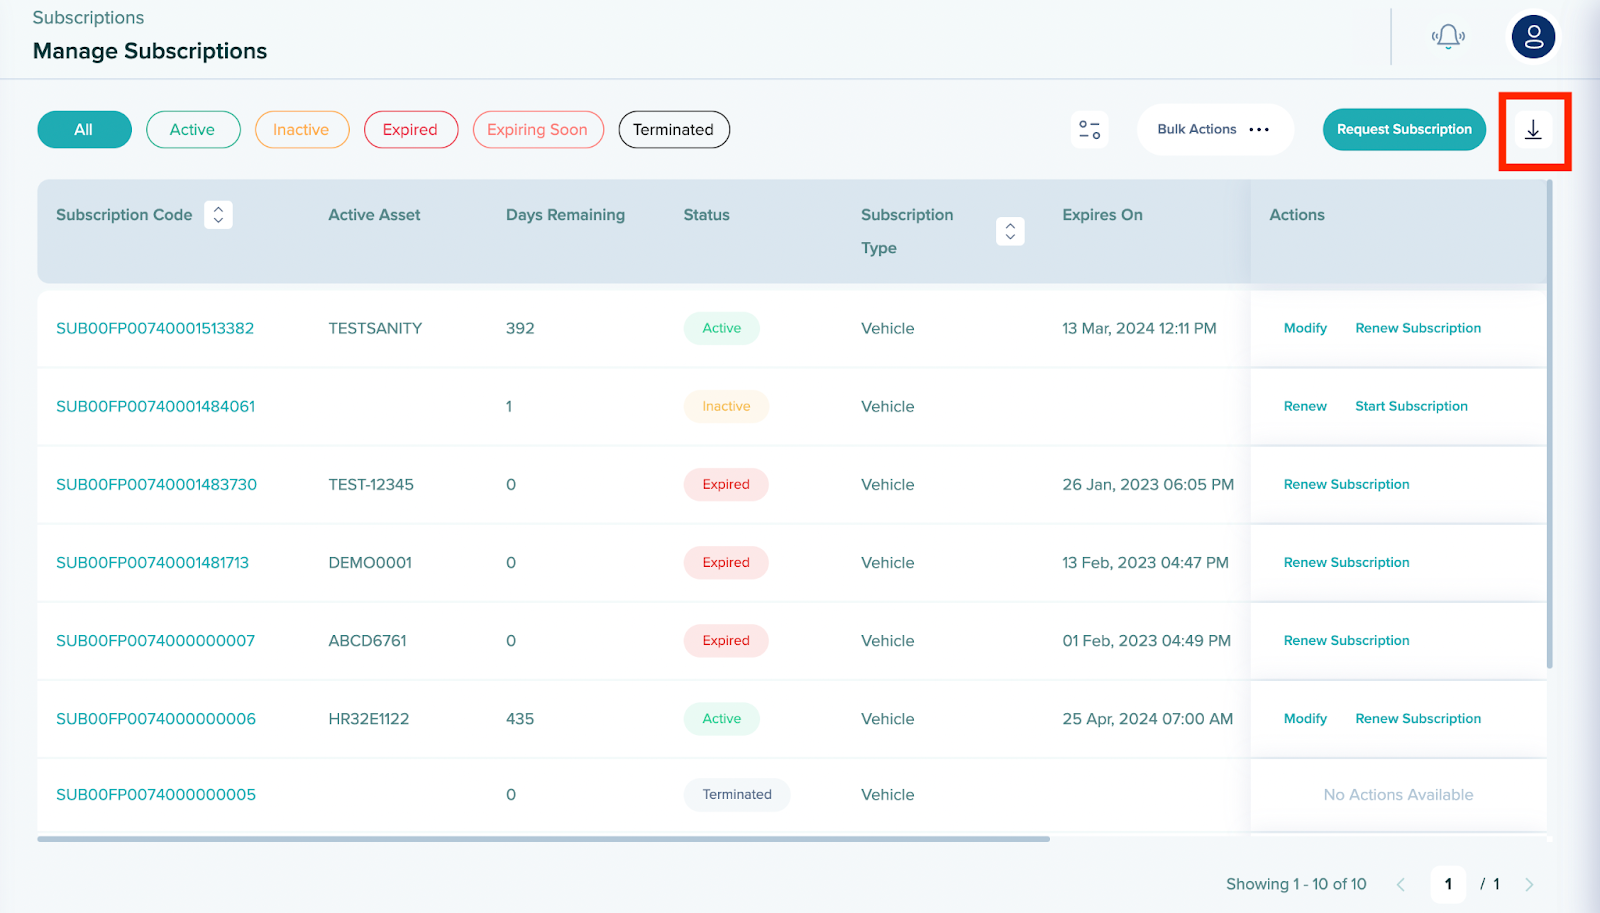This screenshot has width=1600, height=913.
Task: Click Start Subscription for SUB00FP00740001484061
Action: tap(1411, 406)
